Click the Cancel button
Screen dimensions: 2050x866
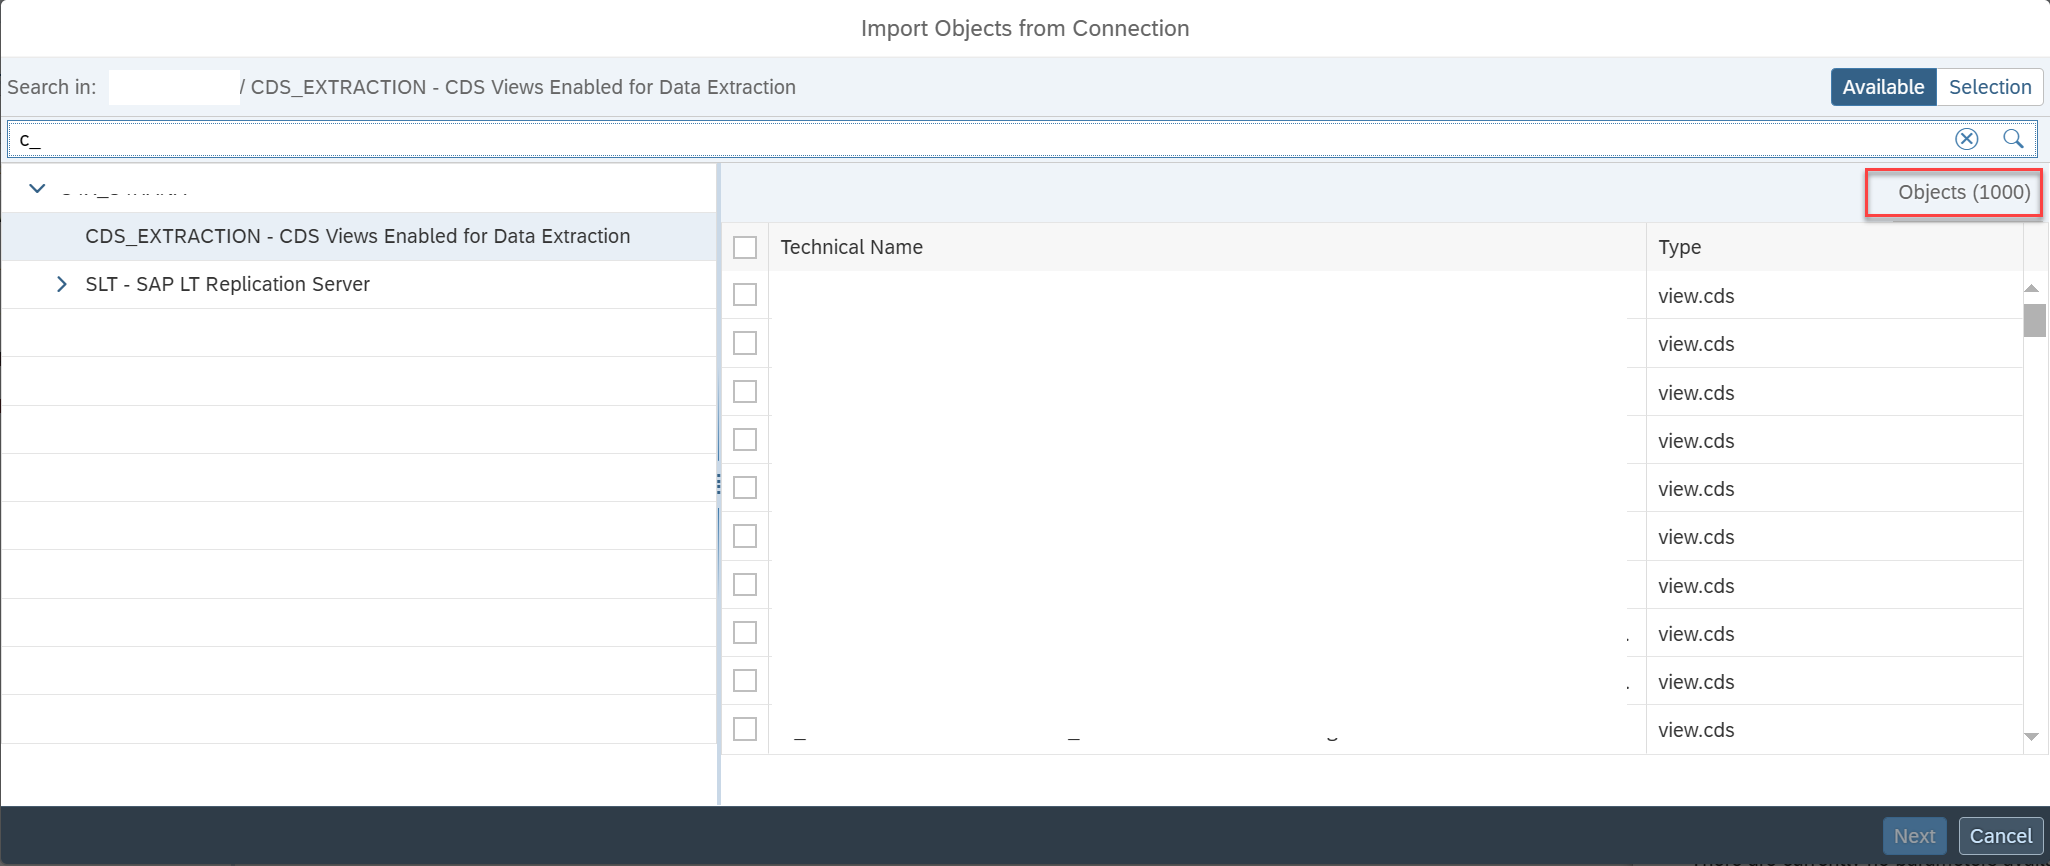tap(2000, 836)
